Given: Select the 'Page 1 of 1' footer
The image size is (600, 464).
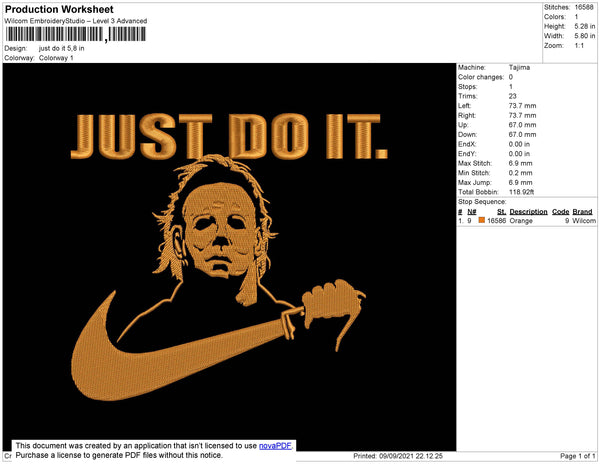Looking at the screenshot, I should pyautogui.click(x=577, y=456).
